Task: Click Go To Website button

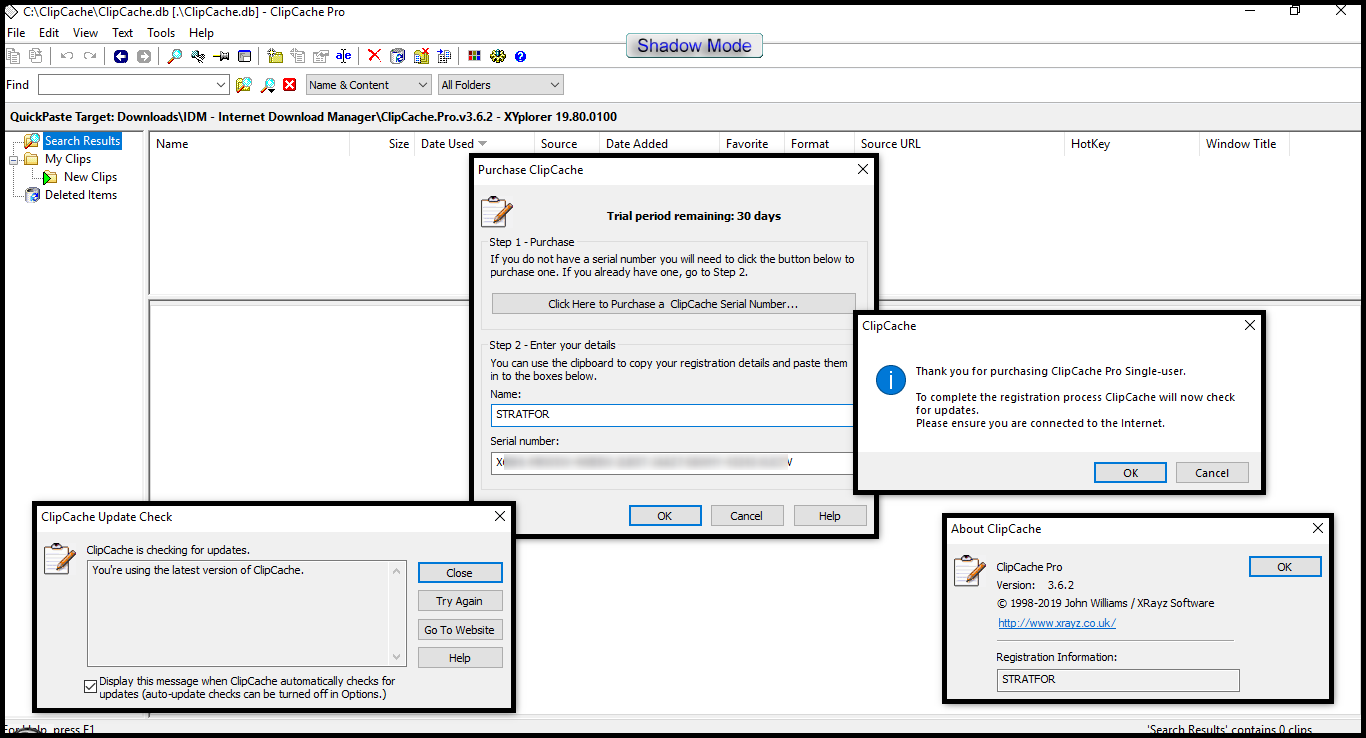Action: [460, 630]
